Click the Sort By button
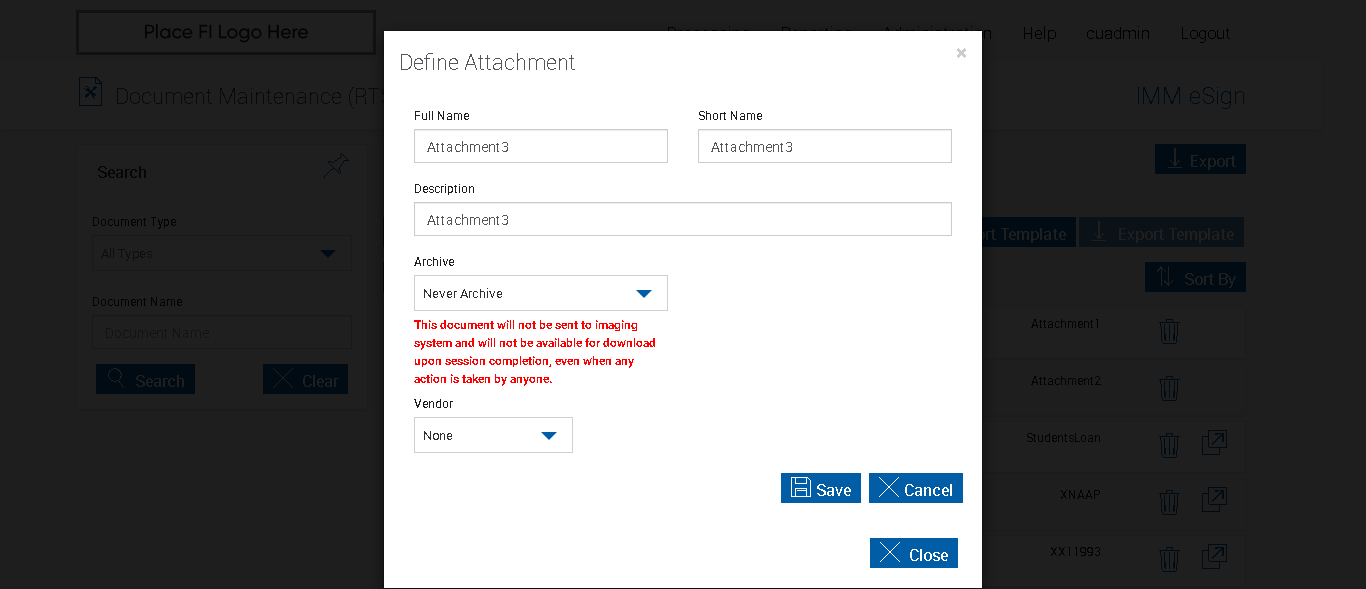This screenshot has width=1366, height=589. tap(1195, 278)
